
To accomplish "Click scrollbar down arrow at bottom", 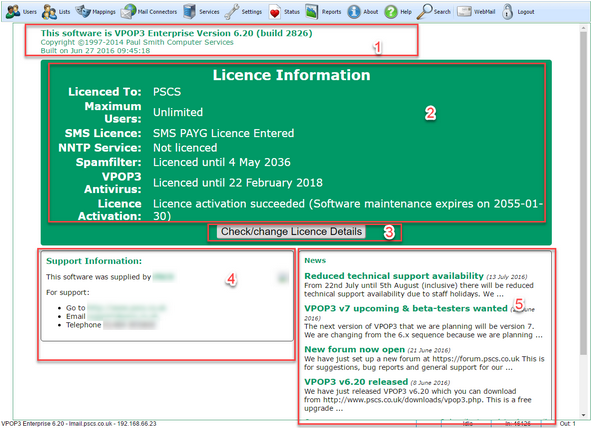I will [584, 415].
